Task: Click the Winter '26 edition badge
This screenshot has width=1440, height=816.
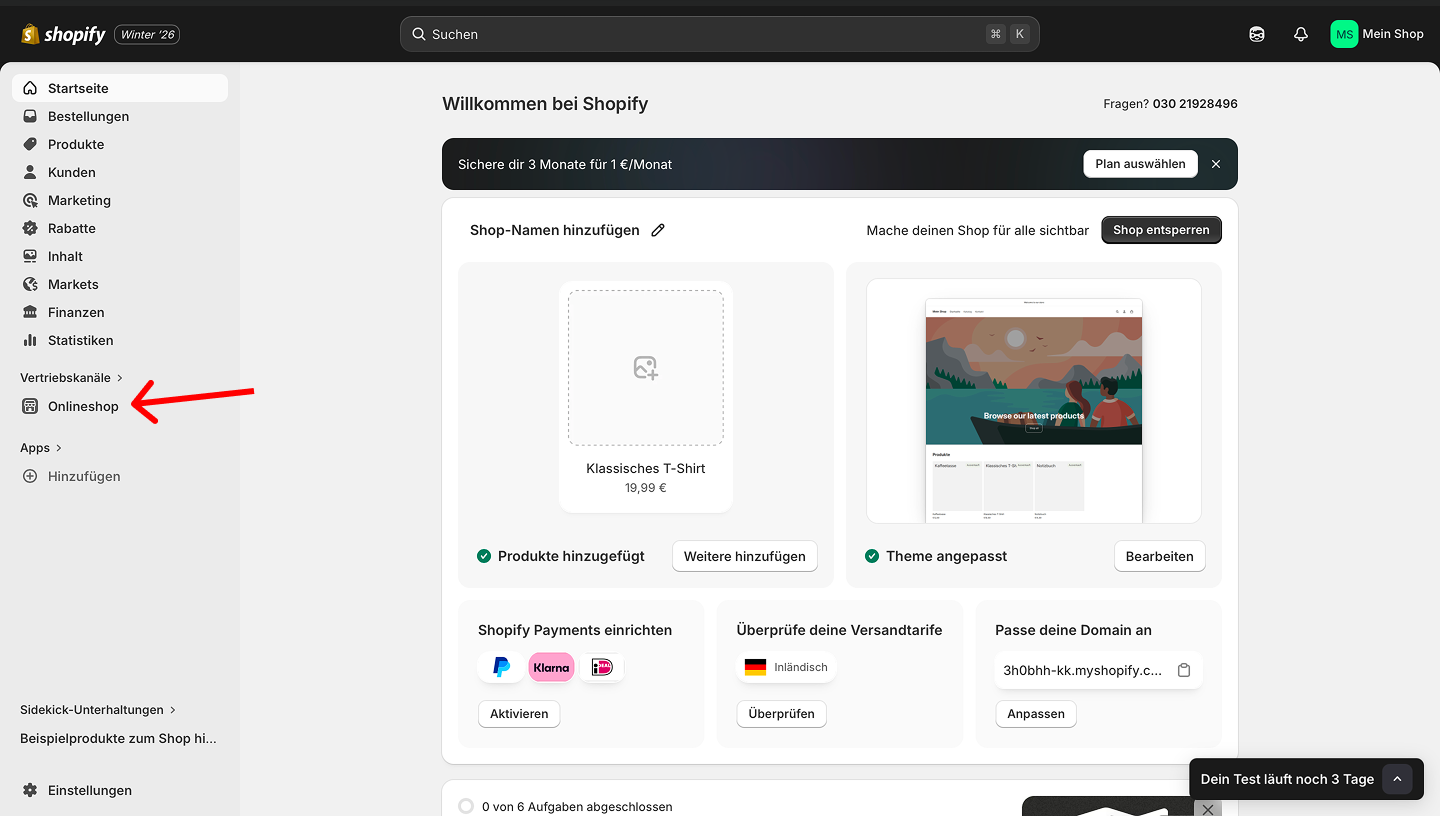Action: click(148, 34)
